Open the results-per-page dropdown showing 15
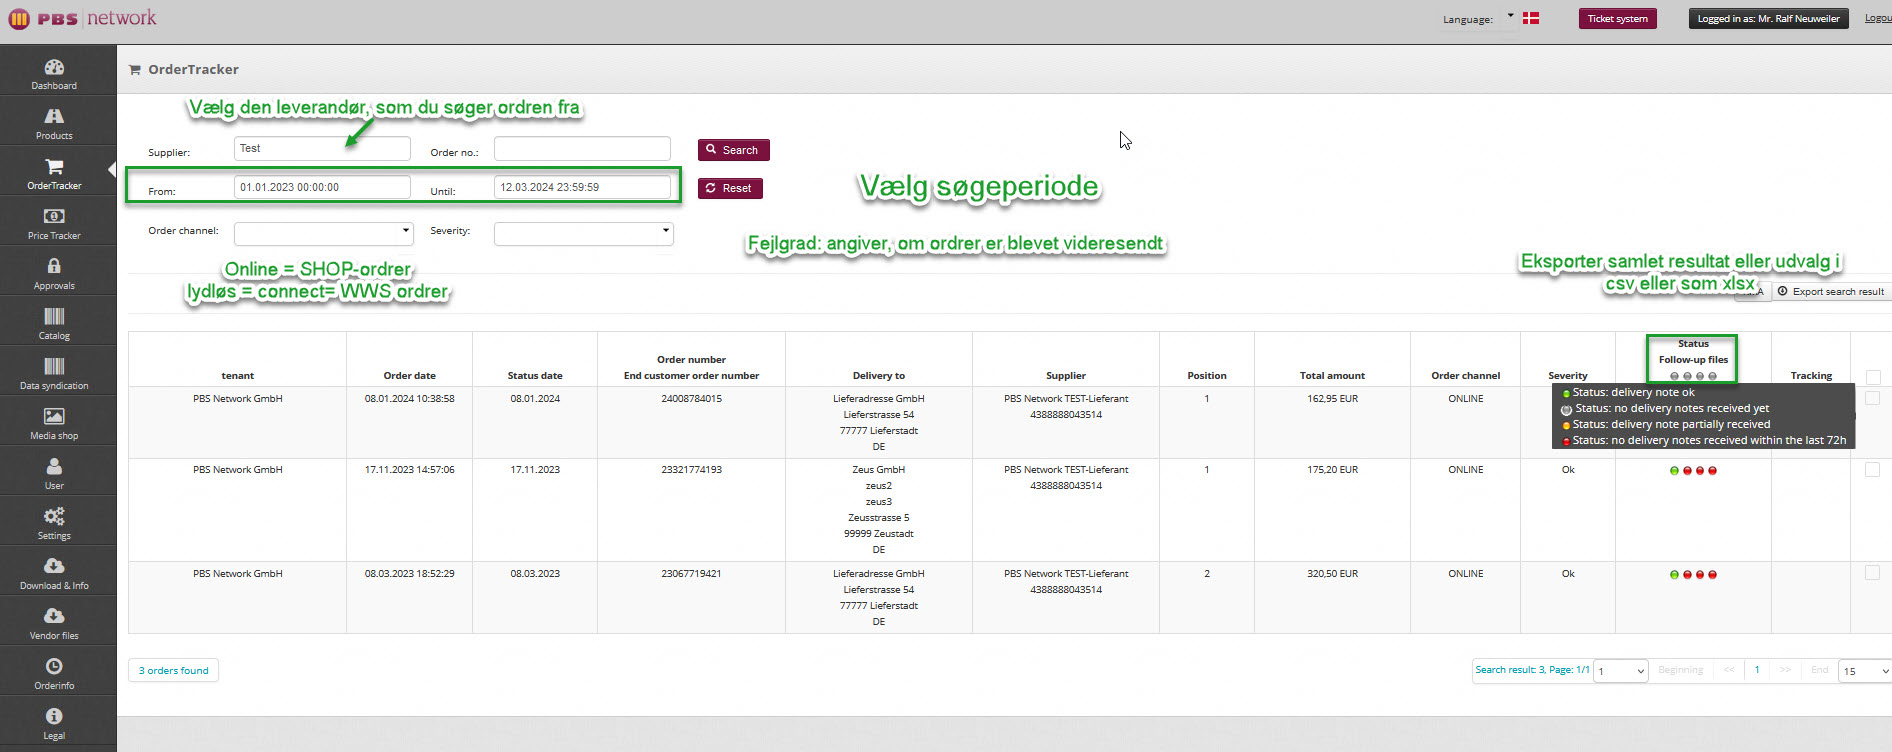This screenshot has height=752, width=1892. point(1865,671)
